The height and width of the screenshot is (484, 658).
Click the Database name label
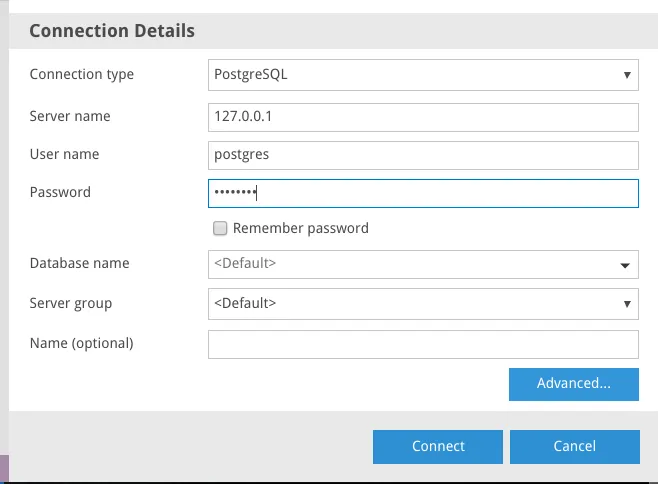coord(79,263)
